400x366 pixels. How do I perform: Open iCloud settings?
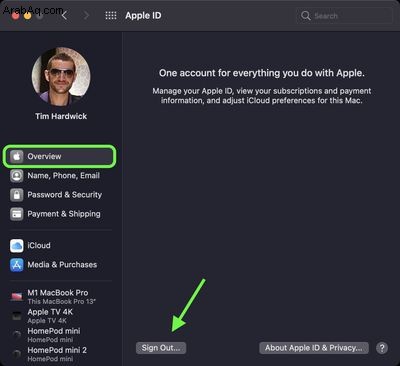[x=60, y=246]
